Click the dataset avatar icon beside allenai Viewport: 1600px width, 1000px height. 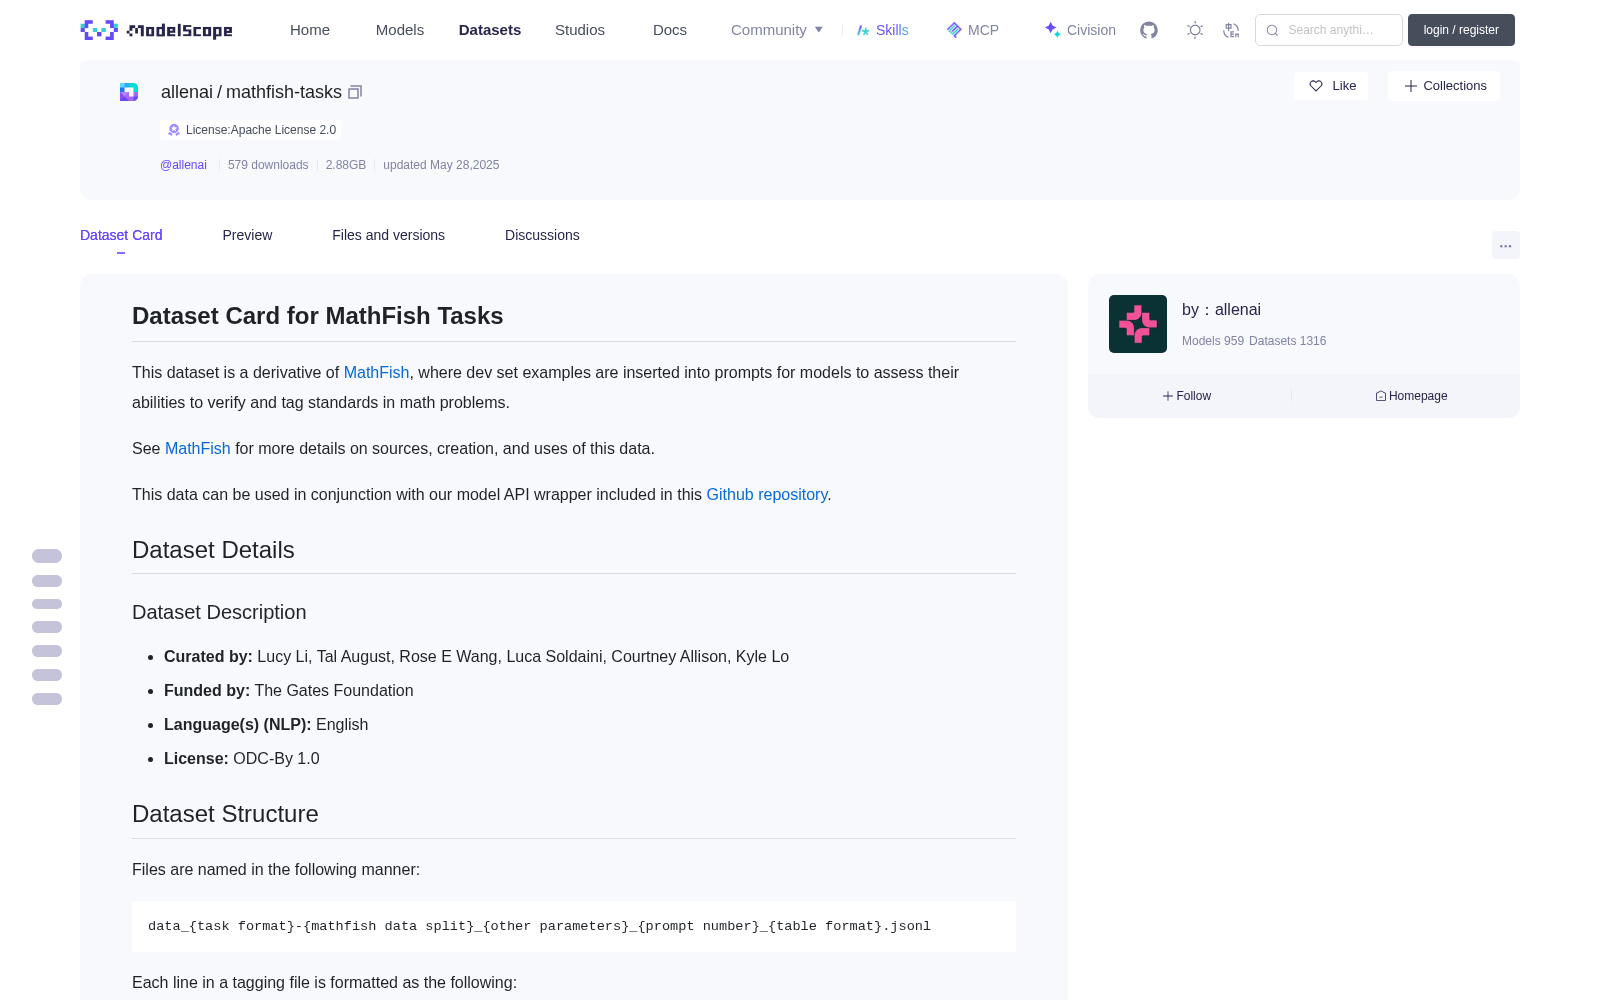[x=129, y=92]
